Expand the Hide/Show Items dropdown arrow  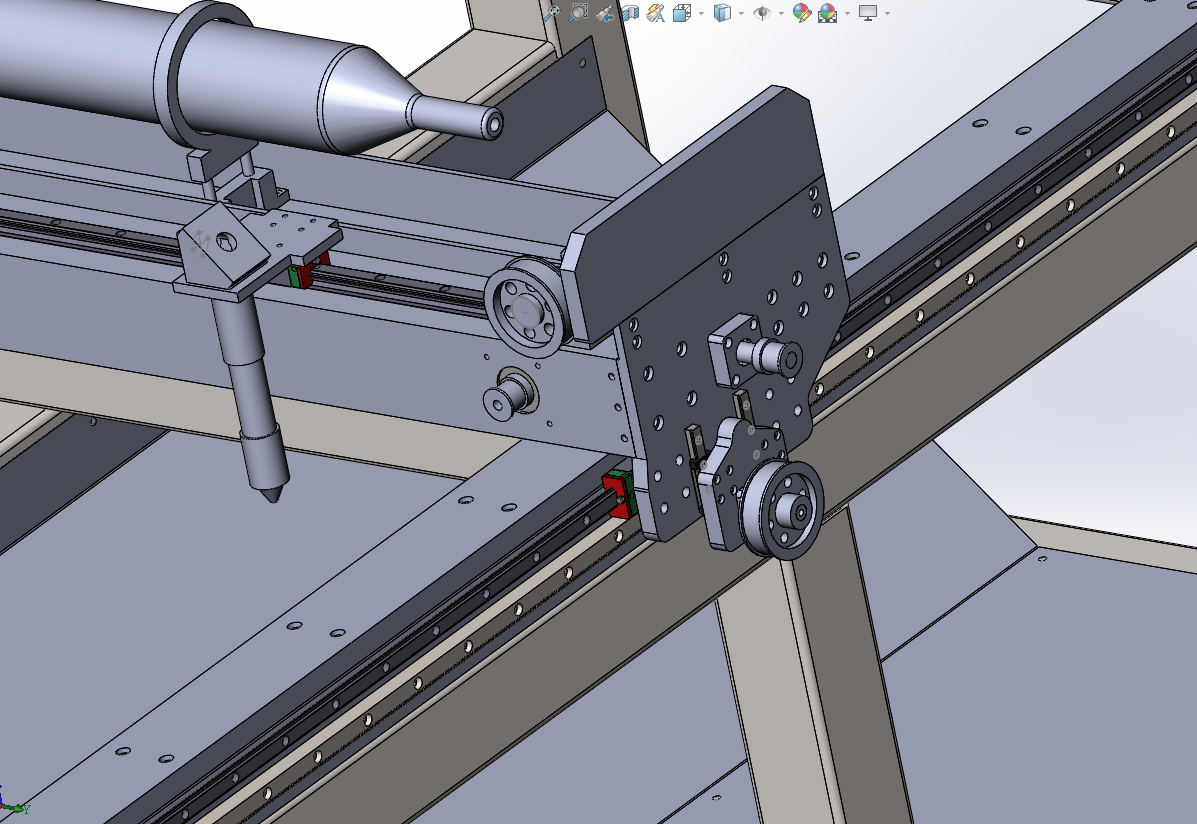pos(781,13)
